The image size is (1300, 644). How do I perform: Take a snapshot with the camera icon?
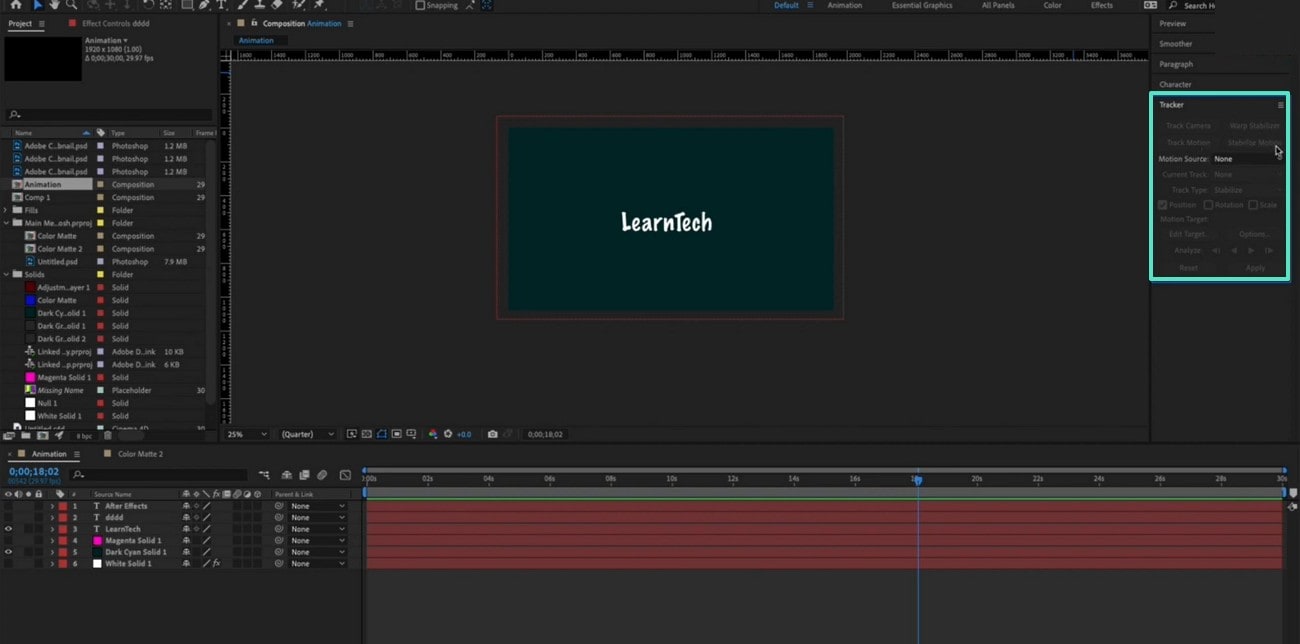coord(493,434)
